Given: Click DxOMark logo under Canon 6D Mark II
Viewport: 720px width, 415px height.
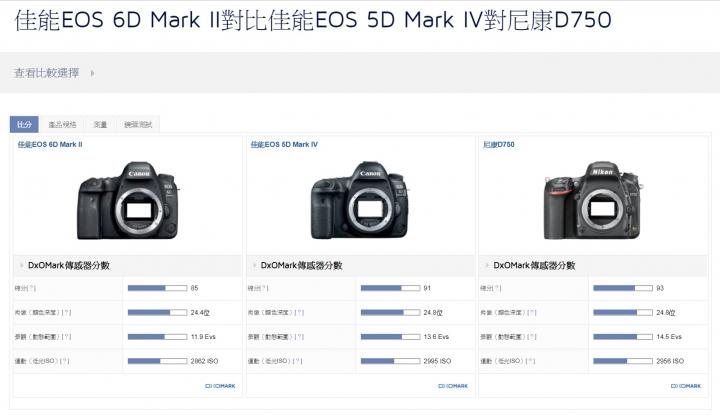Looking at the screenshot, I should (220, 386).
